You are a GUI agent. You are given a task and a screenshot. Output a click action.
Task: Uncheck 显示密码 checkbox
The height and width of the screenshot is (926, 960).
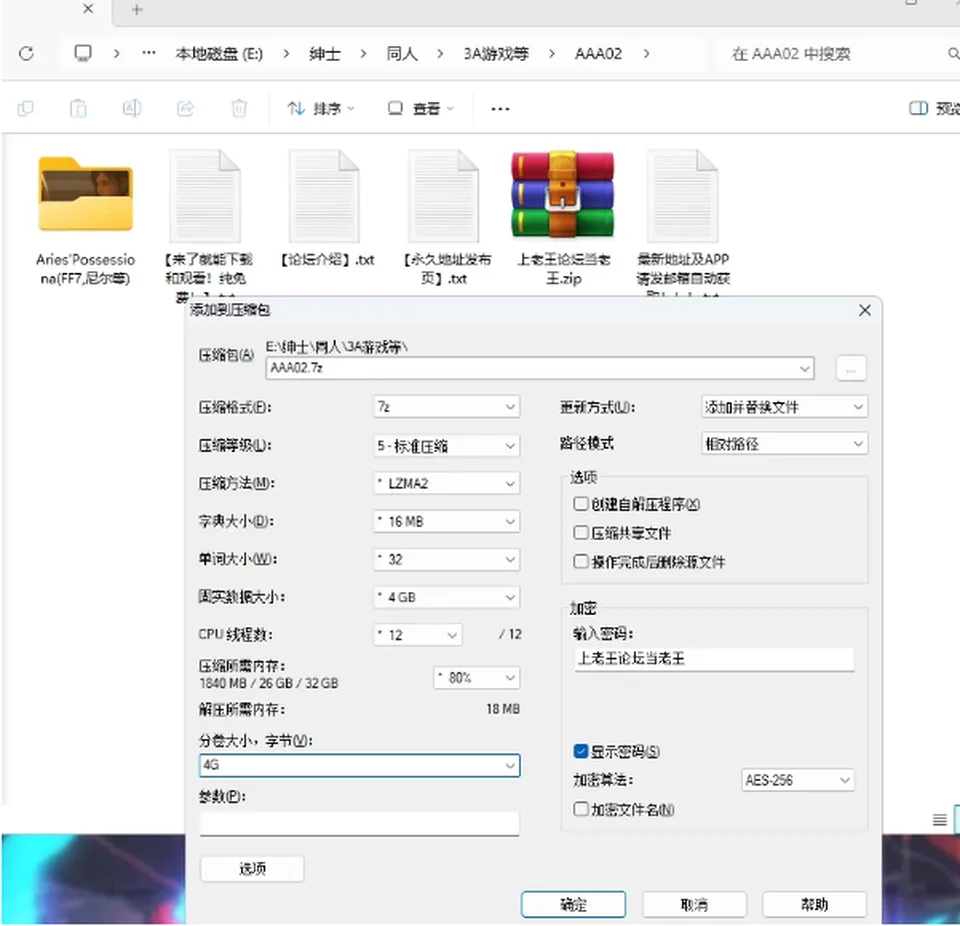point(580,751)
